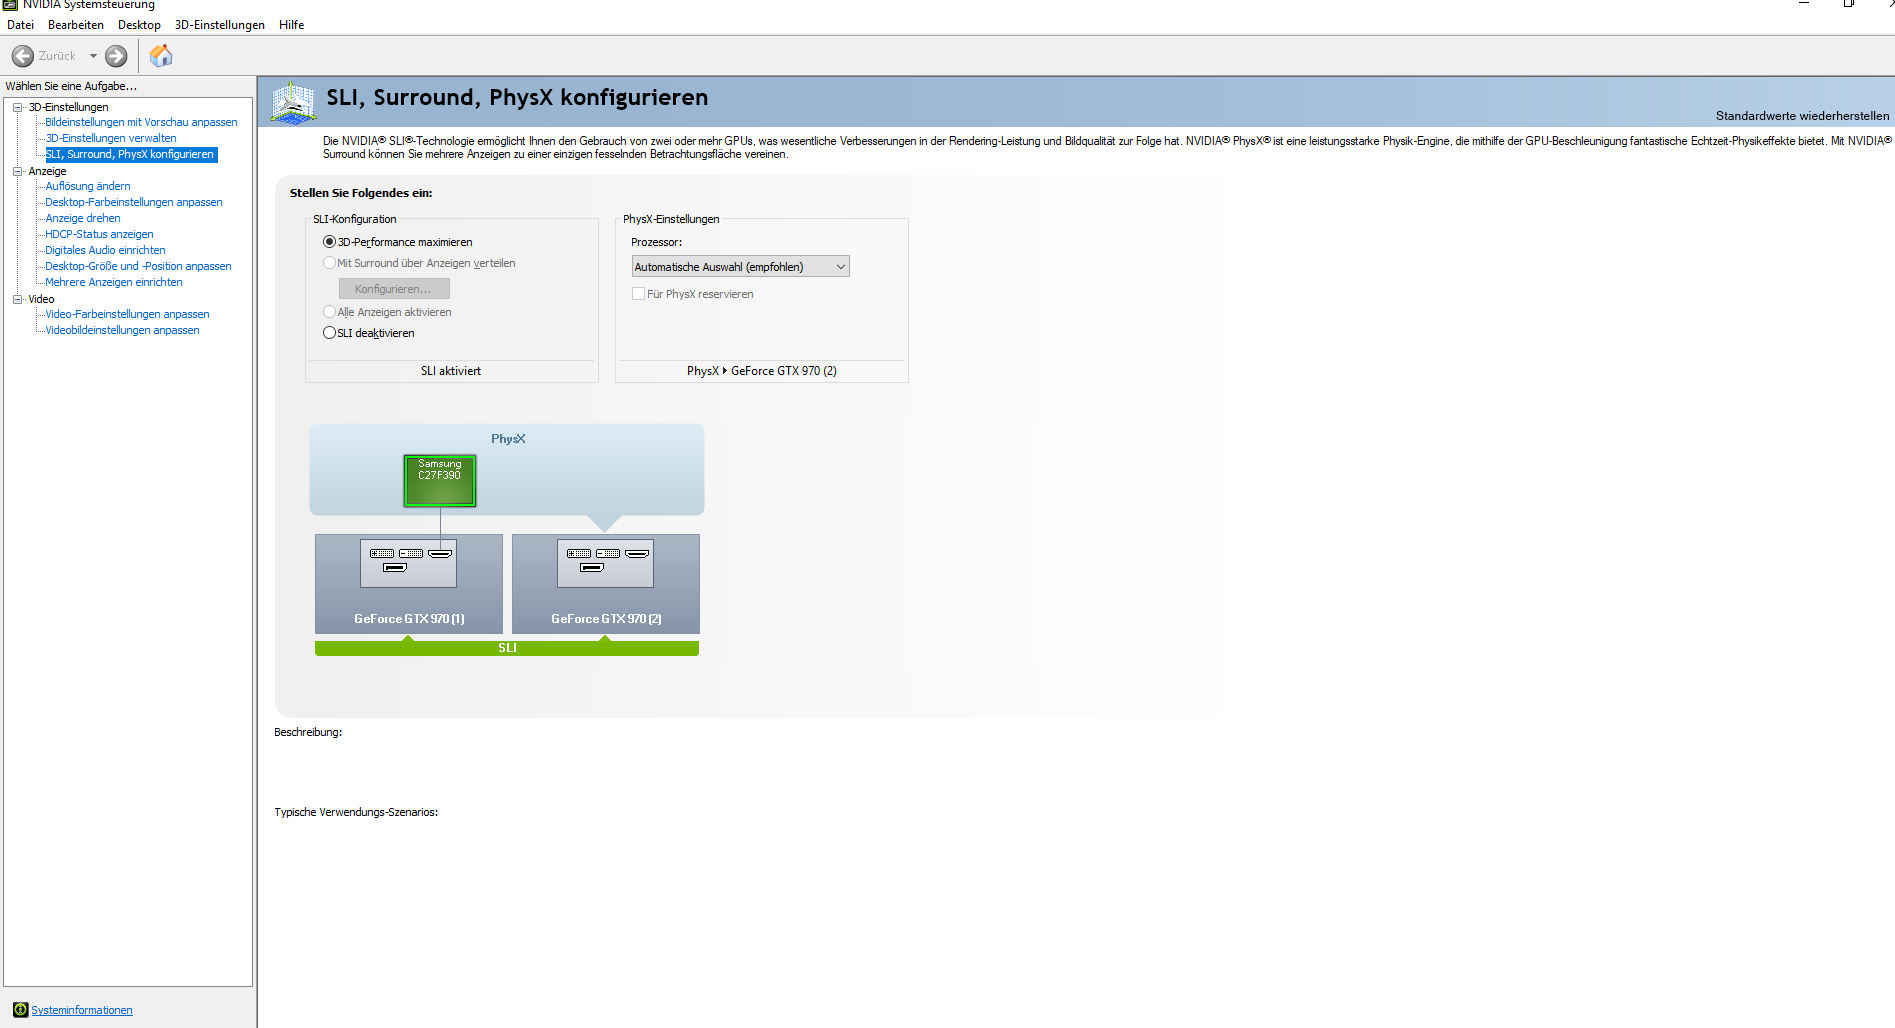Click the GeForce GTX 970 (2) label
This screenshot has height=1028, width=1895.
606,619
